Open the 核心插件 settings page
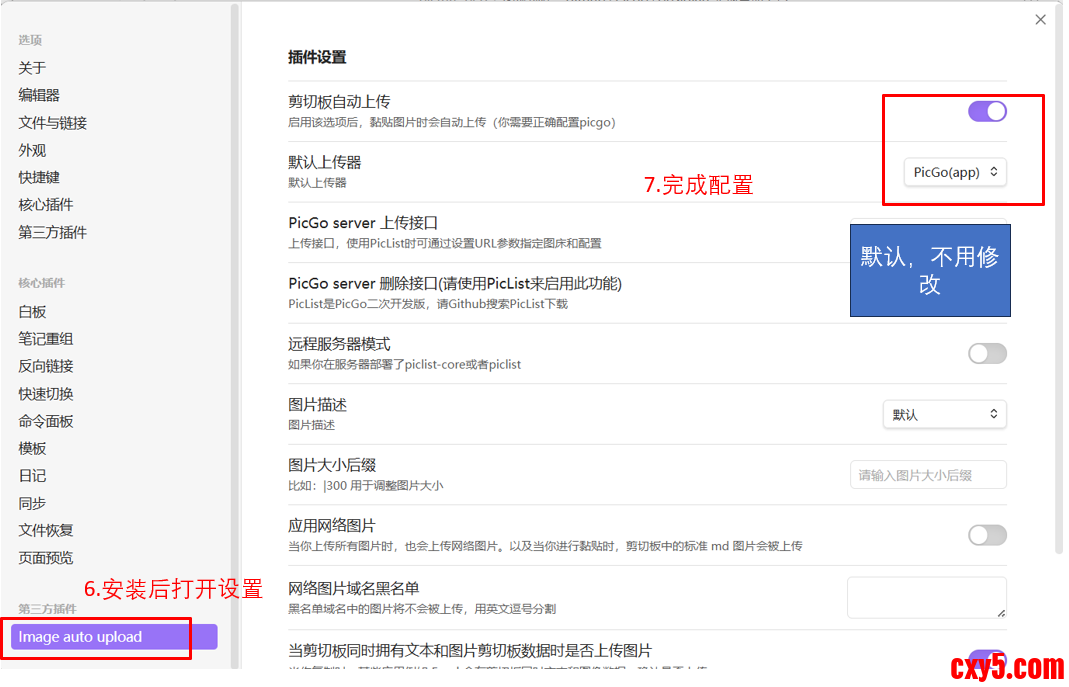1069x687 pixels. point(46,205)
